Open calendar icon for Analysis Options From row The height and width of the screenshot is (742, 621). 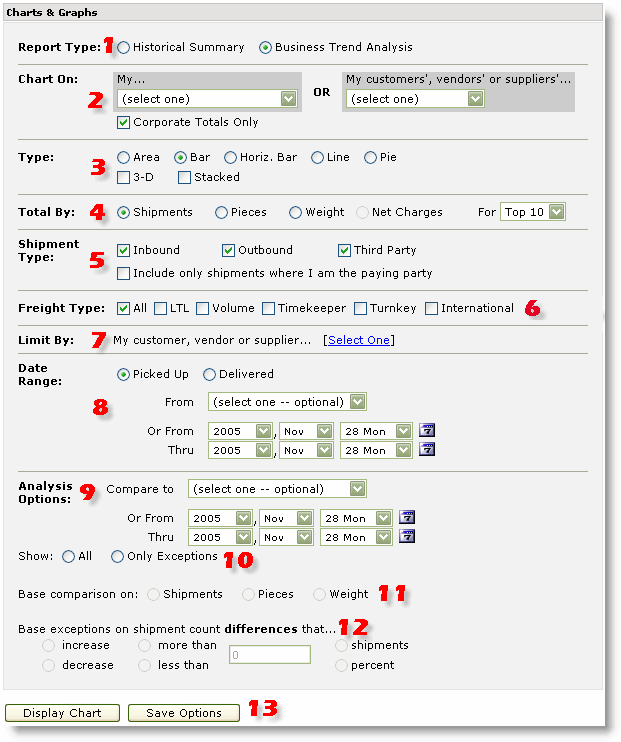tap(407, 518)
